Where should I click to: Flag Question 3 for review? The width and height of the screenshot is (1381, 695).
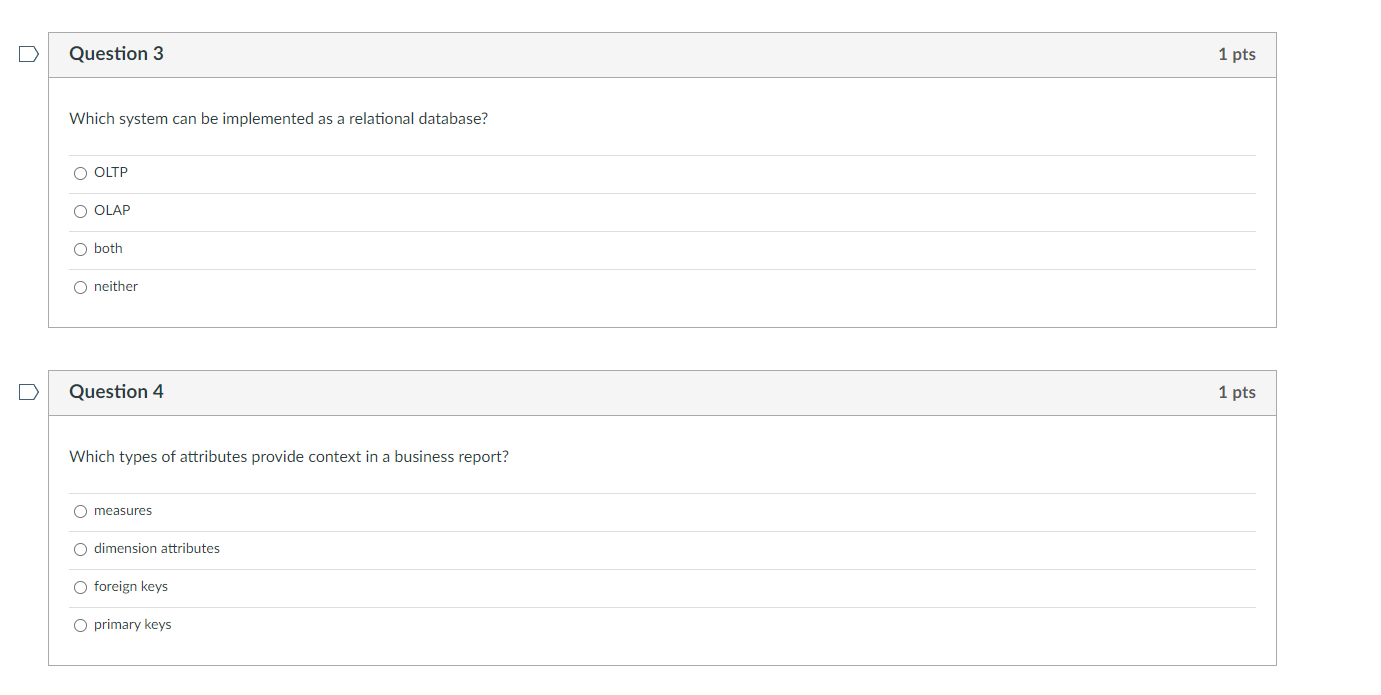point(29,54)
